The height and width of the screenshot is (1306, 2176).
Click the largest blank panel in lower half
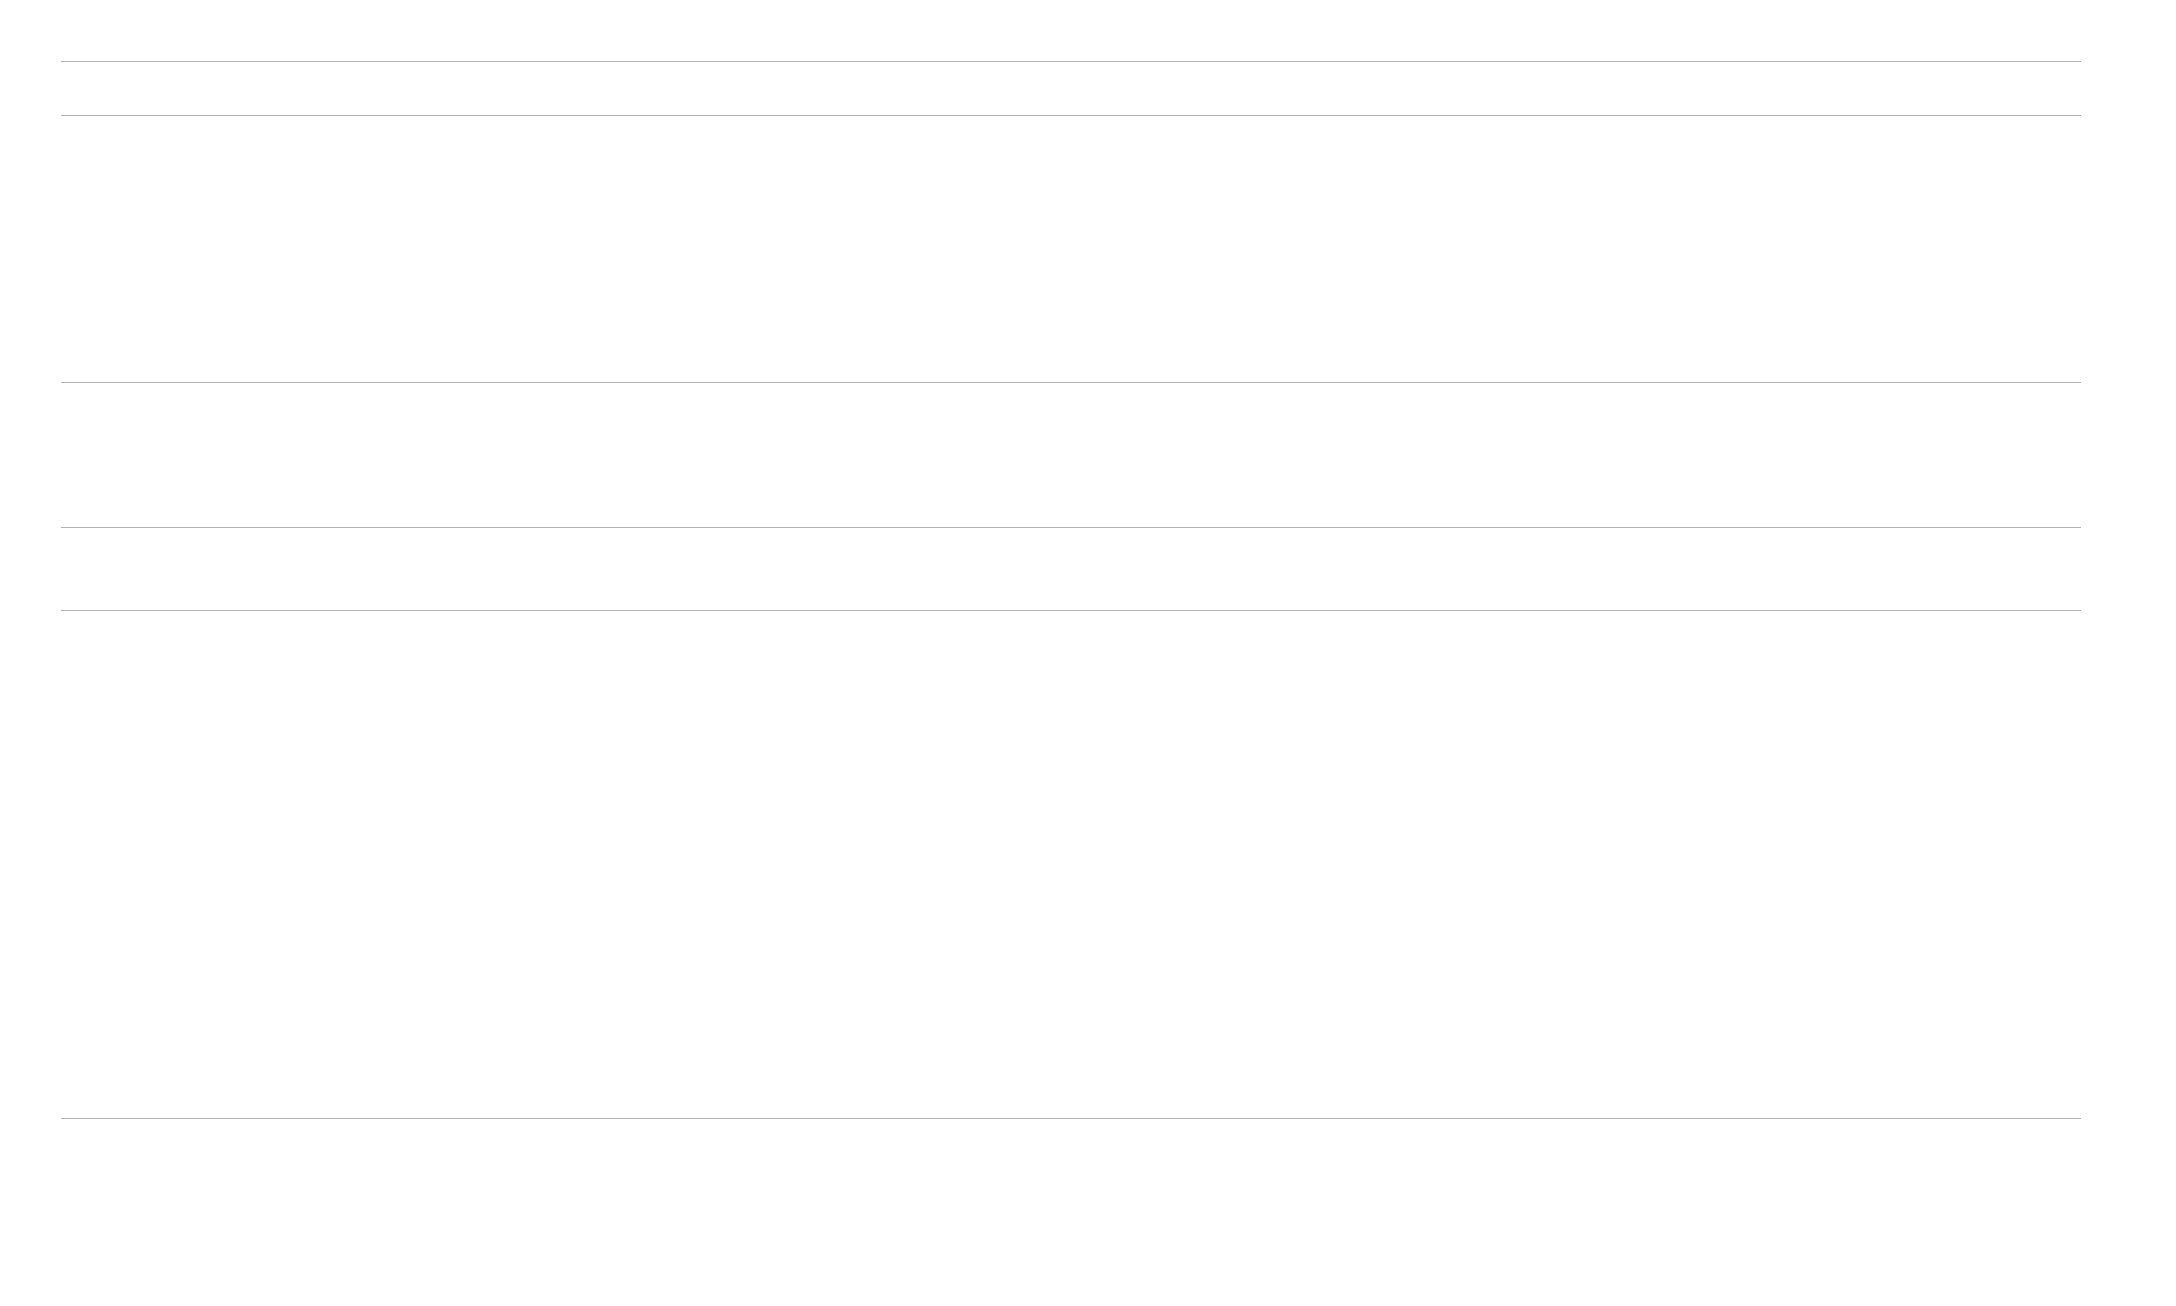click(1070, 864)
